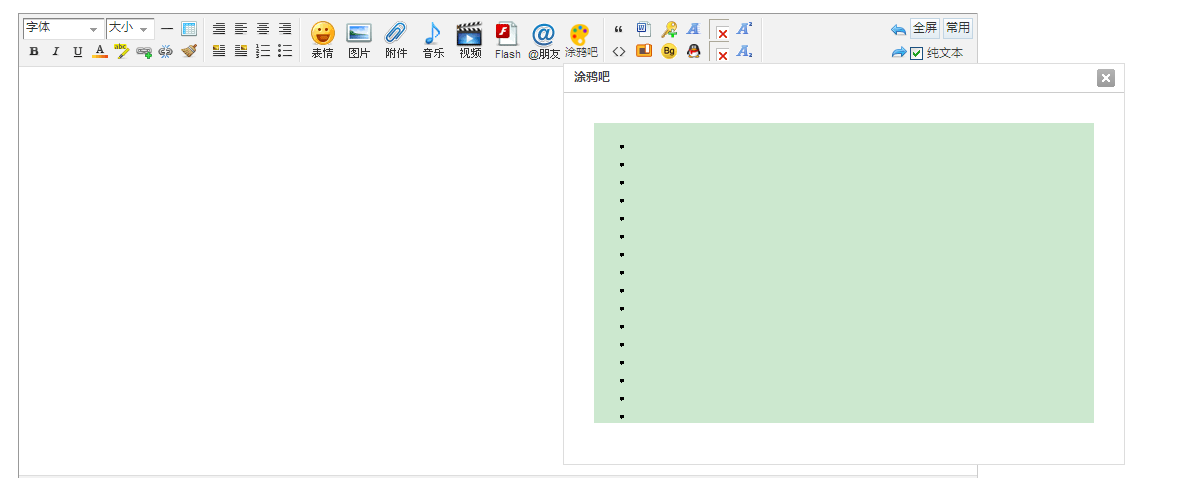Open the 涂鸦吧 doodle palette tool
Screen dimensions: 1181x478
point(581,39)
